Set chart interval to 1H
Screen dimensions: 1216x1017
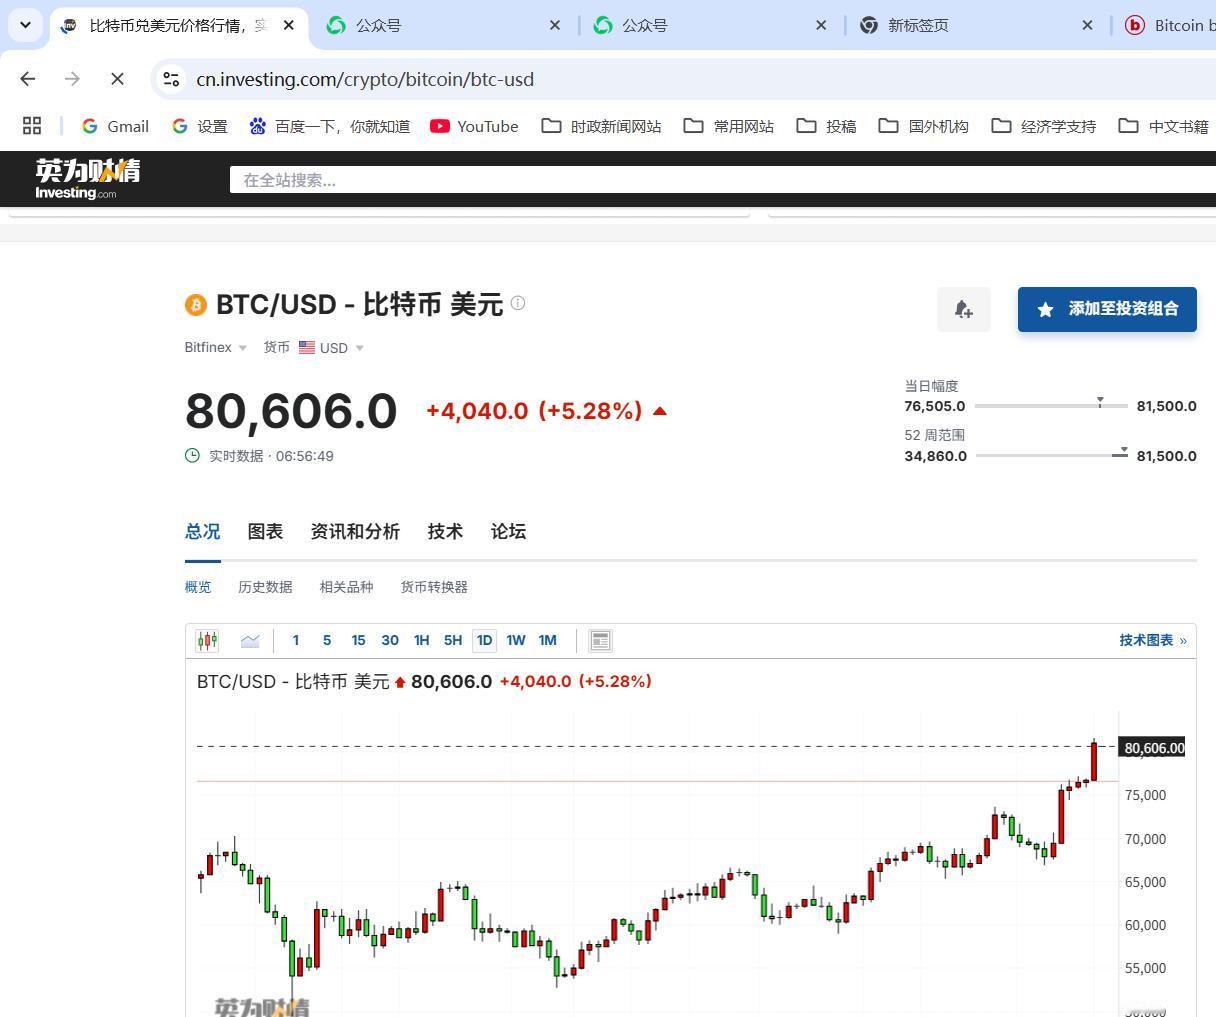point(421,641)
